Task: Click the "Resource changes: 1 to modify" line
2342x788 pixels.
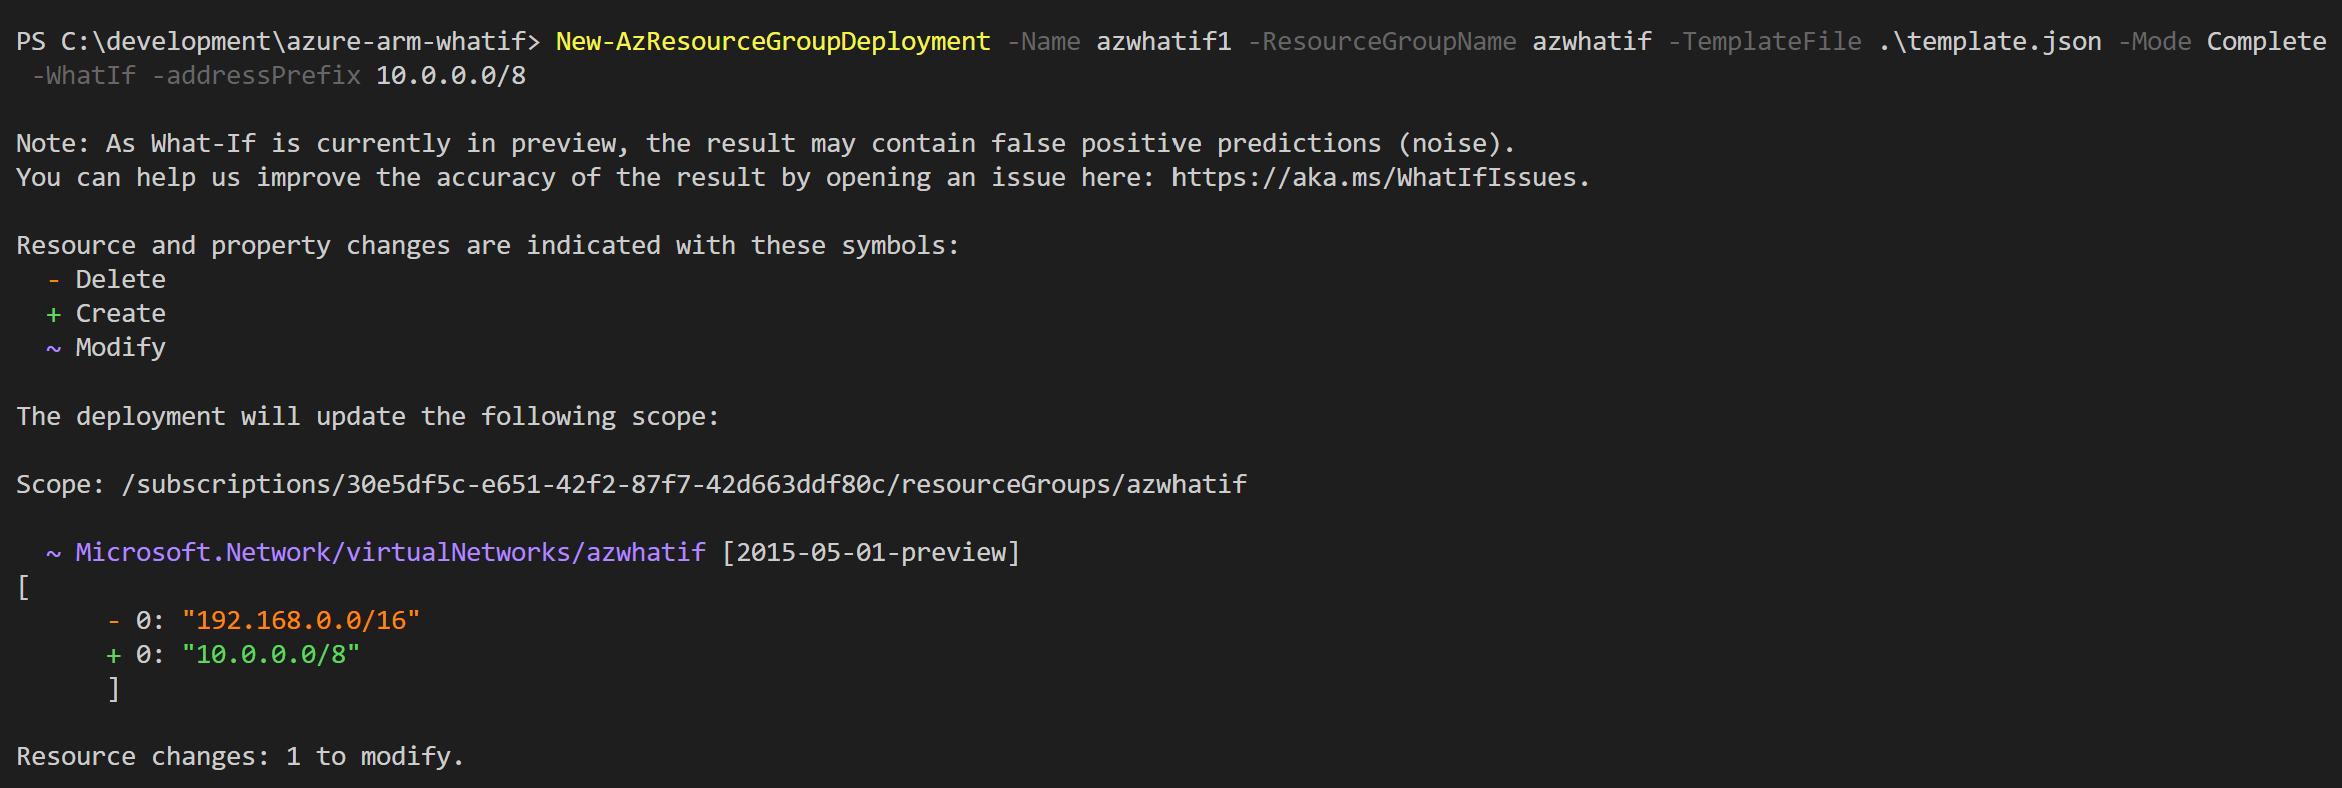Action: pyautogui.click(x=240, y=757)
